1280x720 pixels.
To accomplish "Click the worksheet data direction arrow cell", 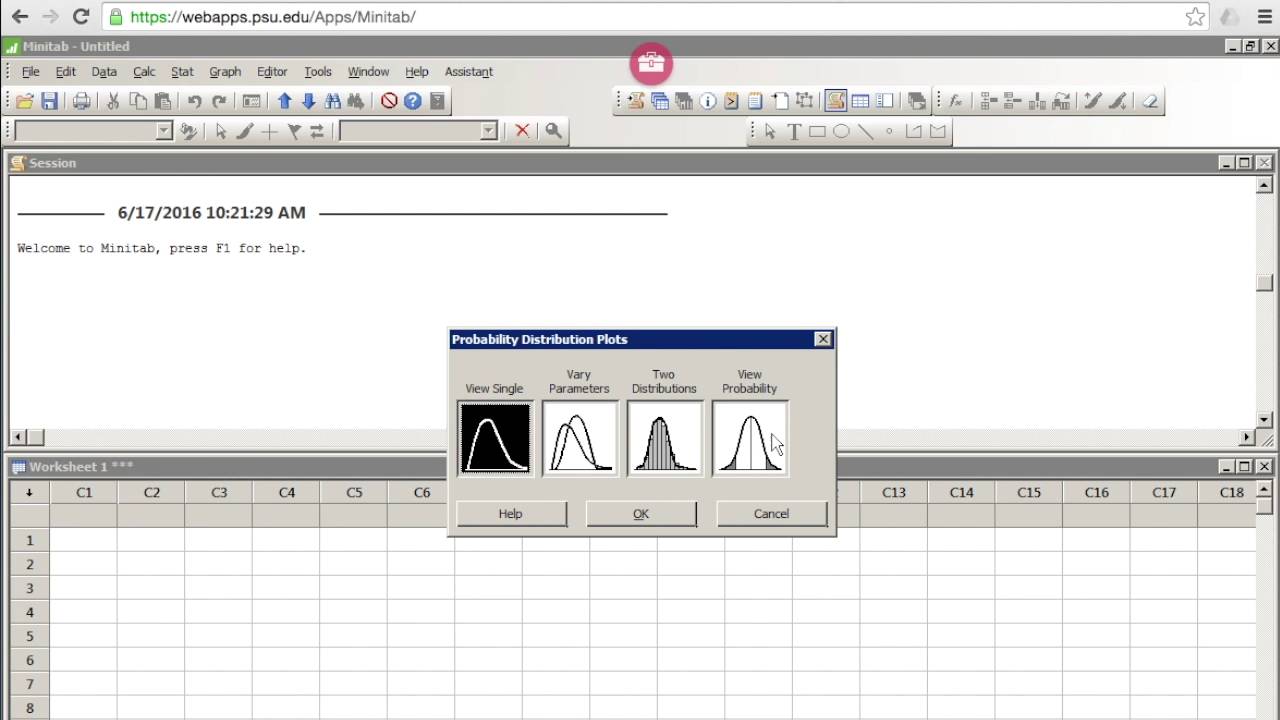I will tap(29, 492).
